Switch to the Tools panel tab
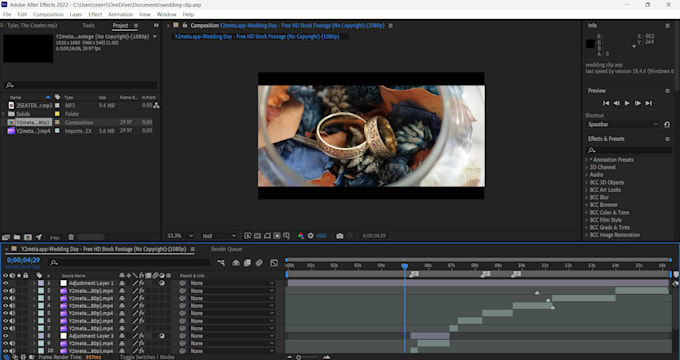 pyautogui.click(x=88, y=26)
